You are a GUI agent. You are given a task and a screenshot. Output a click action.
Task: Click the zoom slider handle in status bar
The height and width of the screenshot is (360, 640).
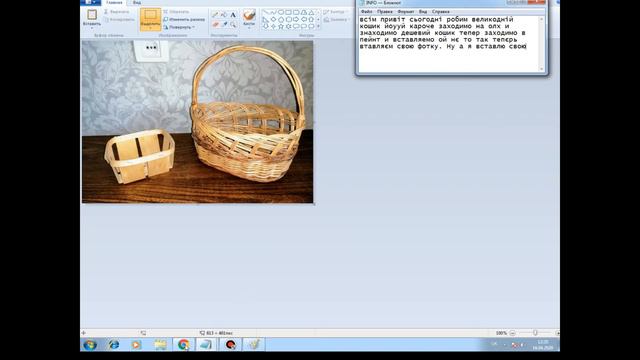click(535, 333)
